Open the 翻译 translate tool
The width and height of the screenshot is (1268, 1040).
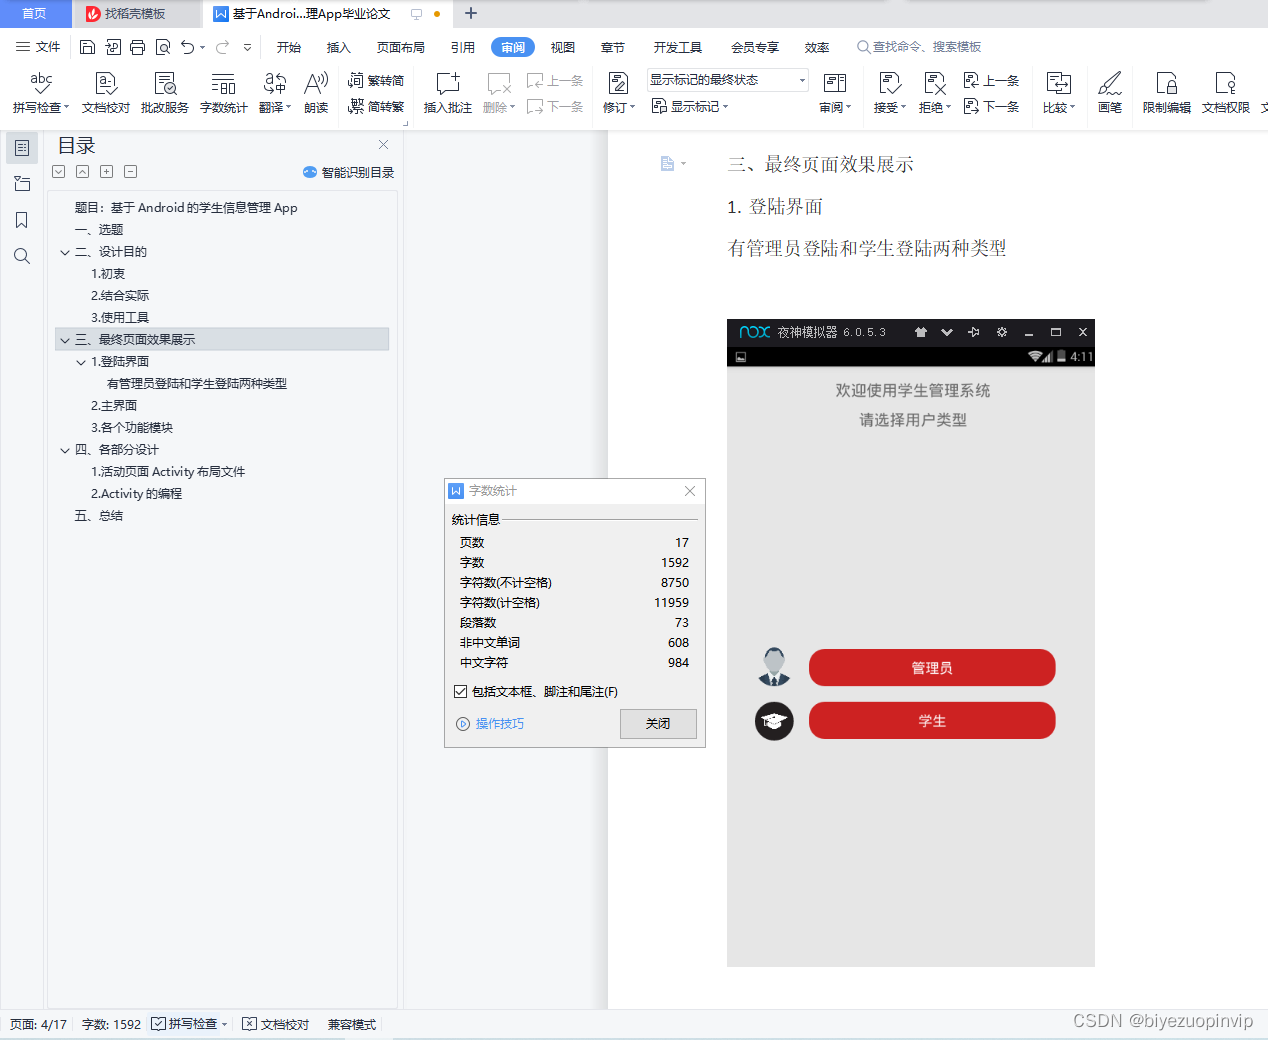[275, 92]
